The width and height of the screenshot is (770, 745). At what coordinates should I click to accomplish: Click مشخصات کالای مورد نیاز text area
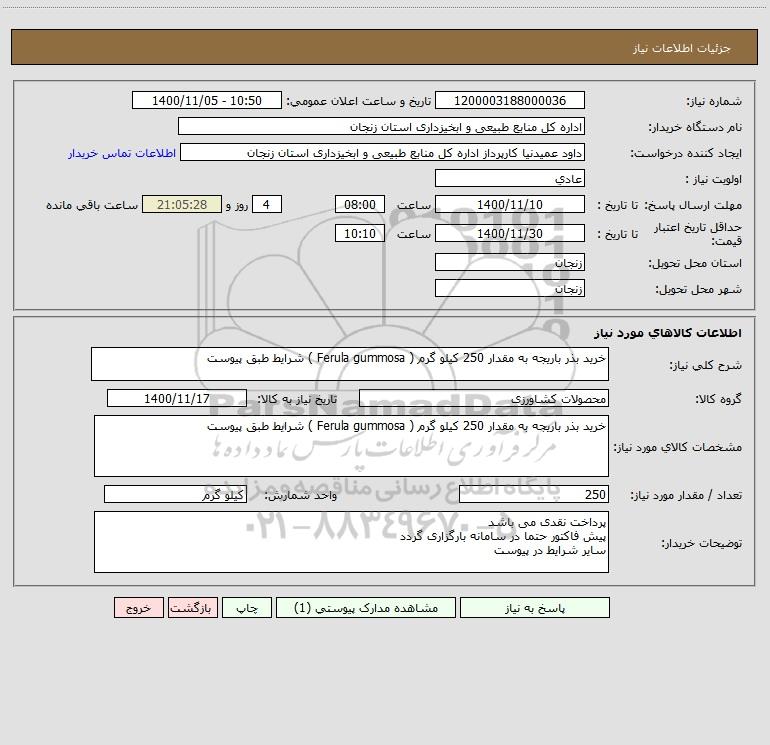[351, 446]
